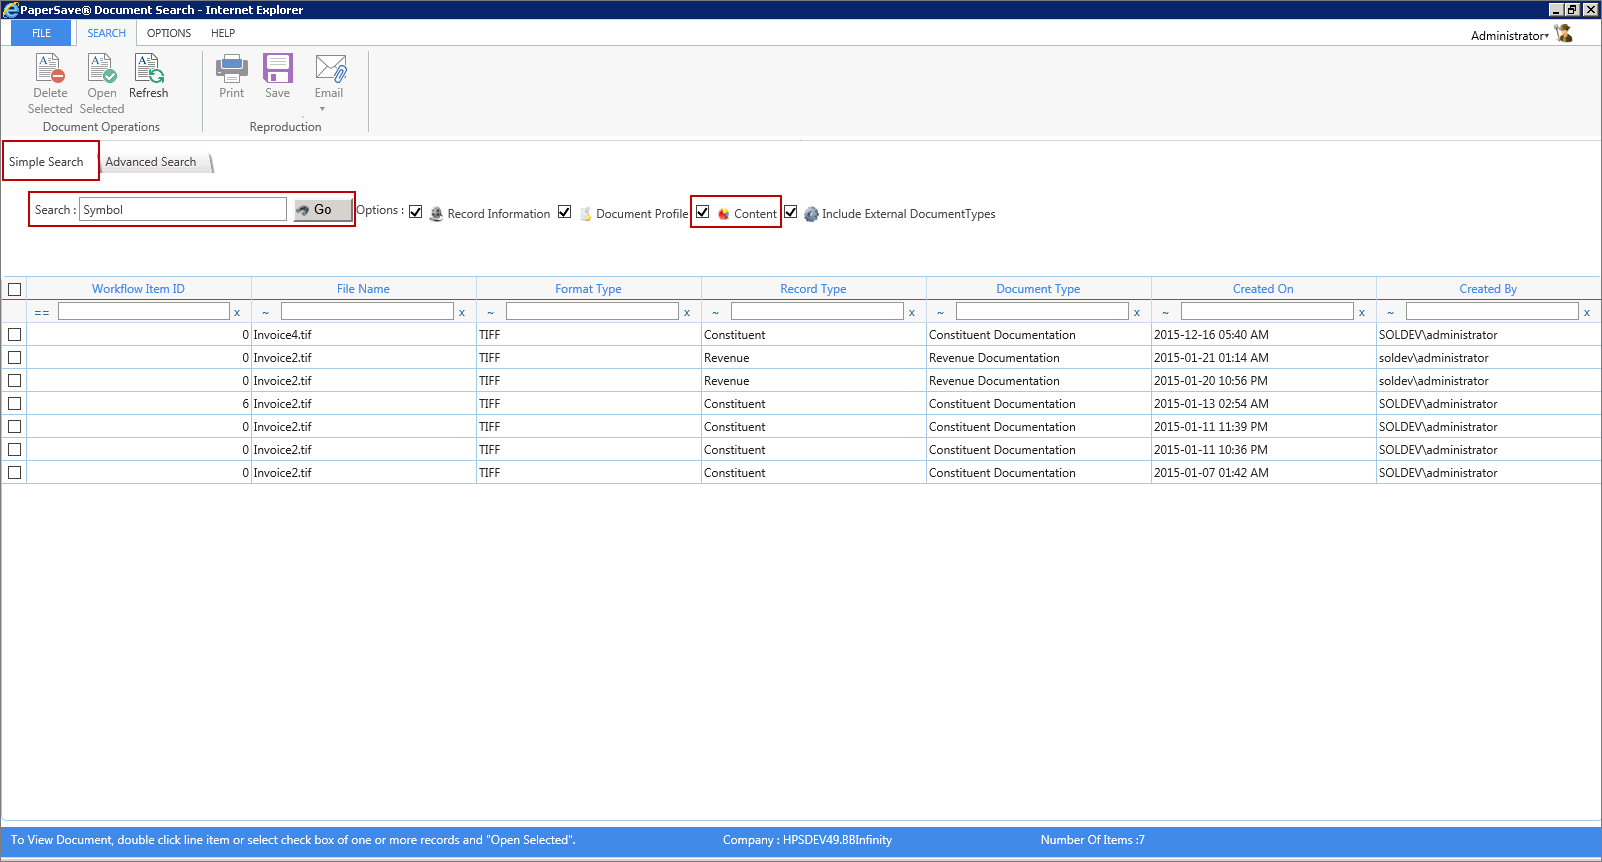Open the Email dropdown arrow
Screen dimensions: 1602x862
(322, 109)
